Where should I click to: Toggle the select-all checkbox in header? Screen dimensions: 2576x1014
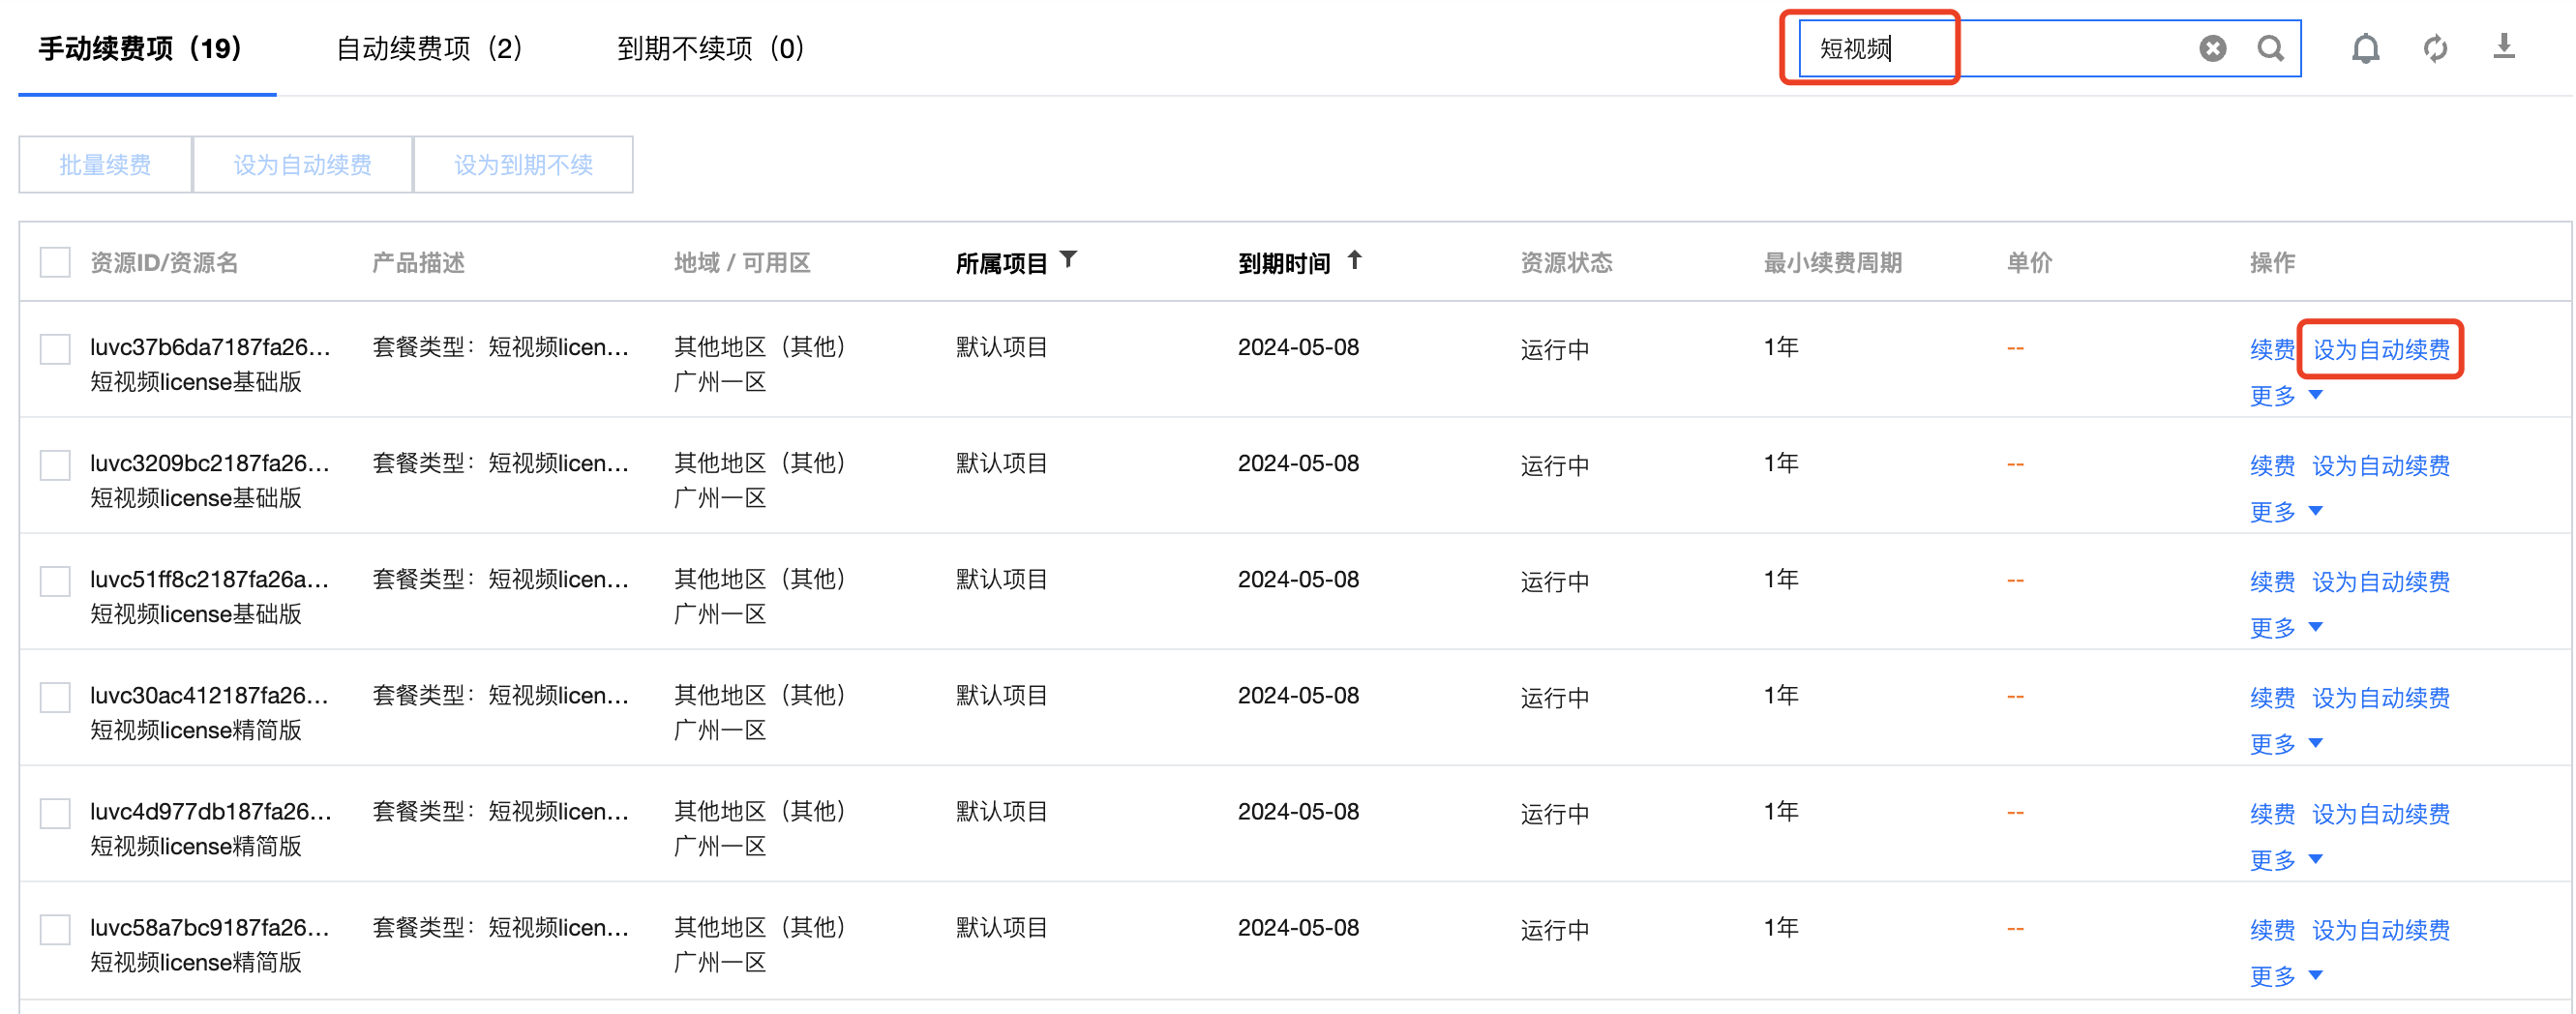pos(55,262)
